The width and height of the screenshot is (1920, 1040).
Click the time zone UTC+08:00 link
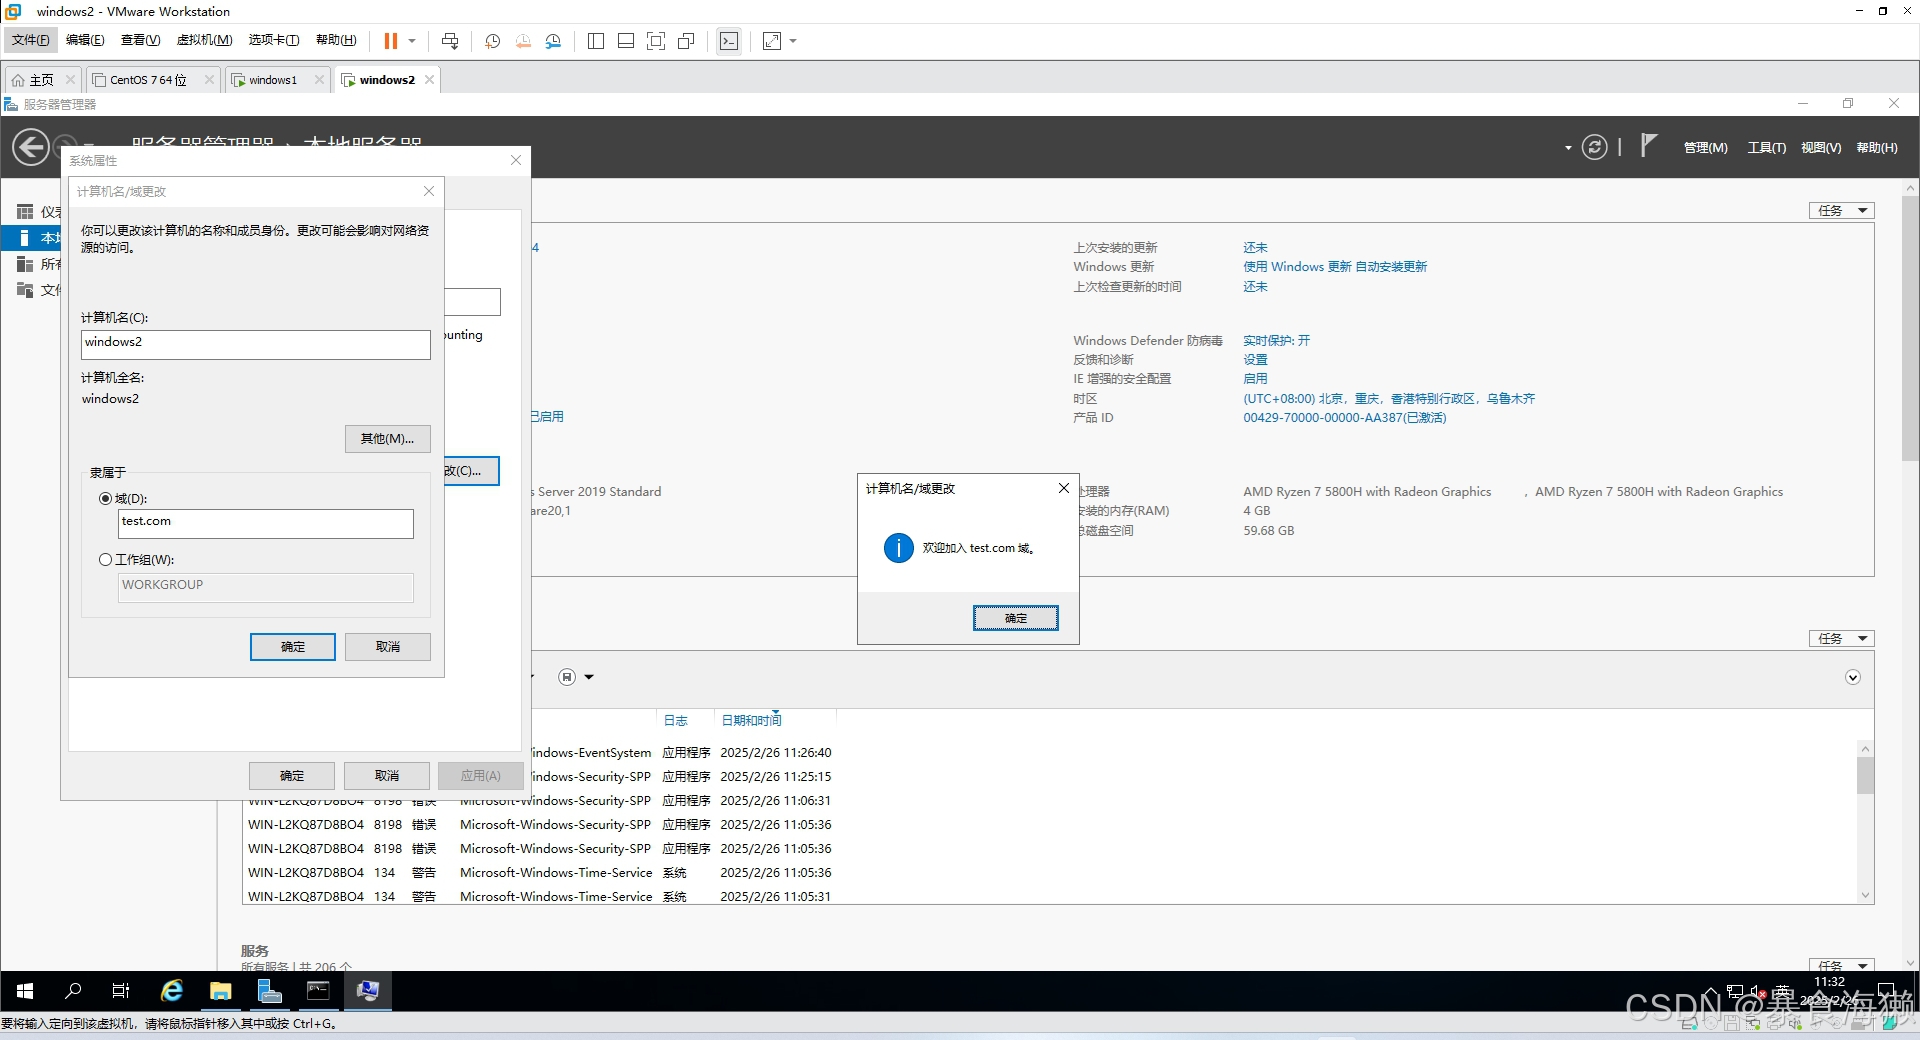point(1388,399)
